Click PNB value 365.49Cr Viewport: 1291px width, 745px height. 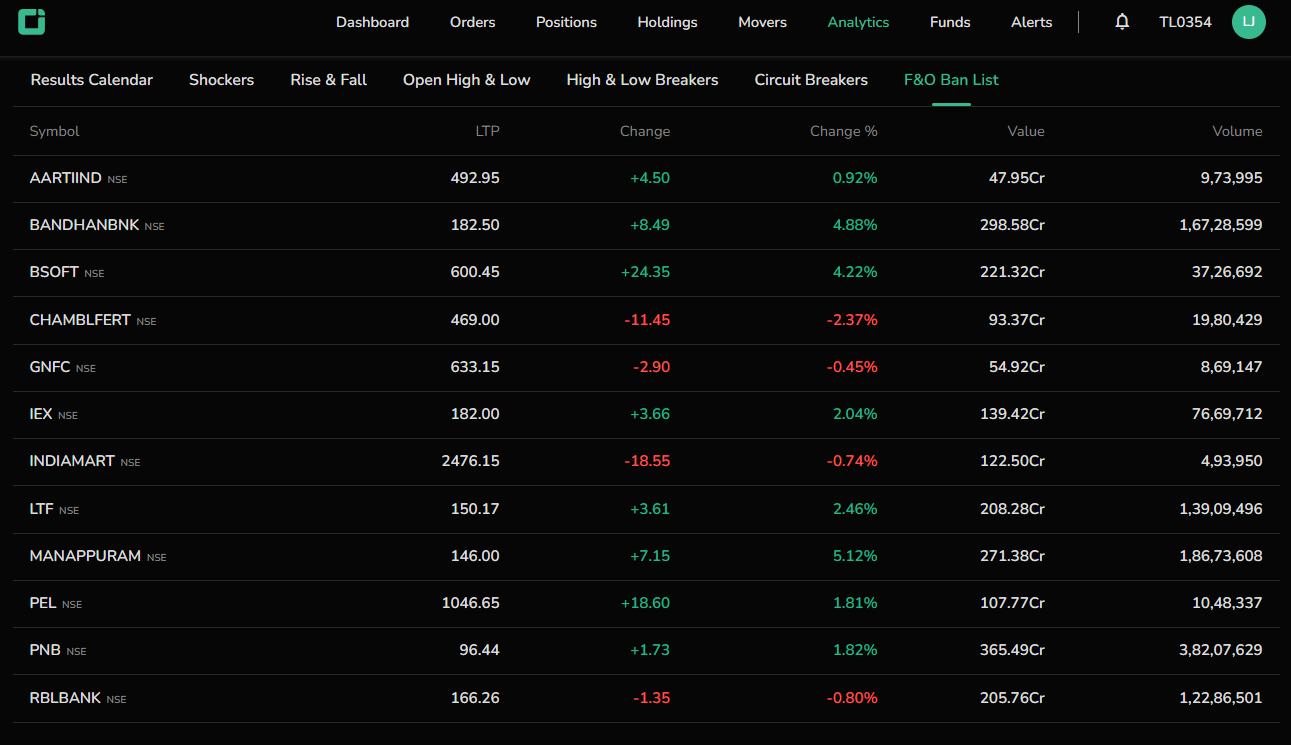click(x=1012, y=650)
